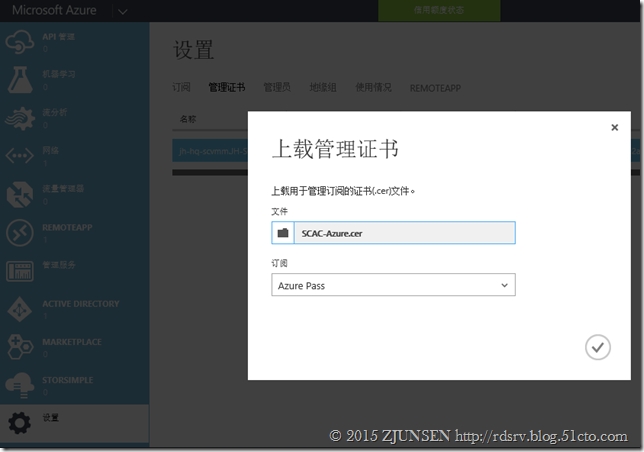Open the management services icon
Image resolution: width=644 pixels, height=452 pixels.
[x=19, y=271]
